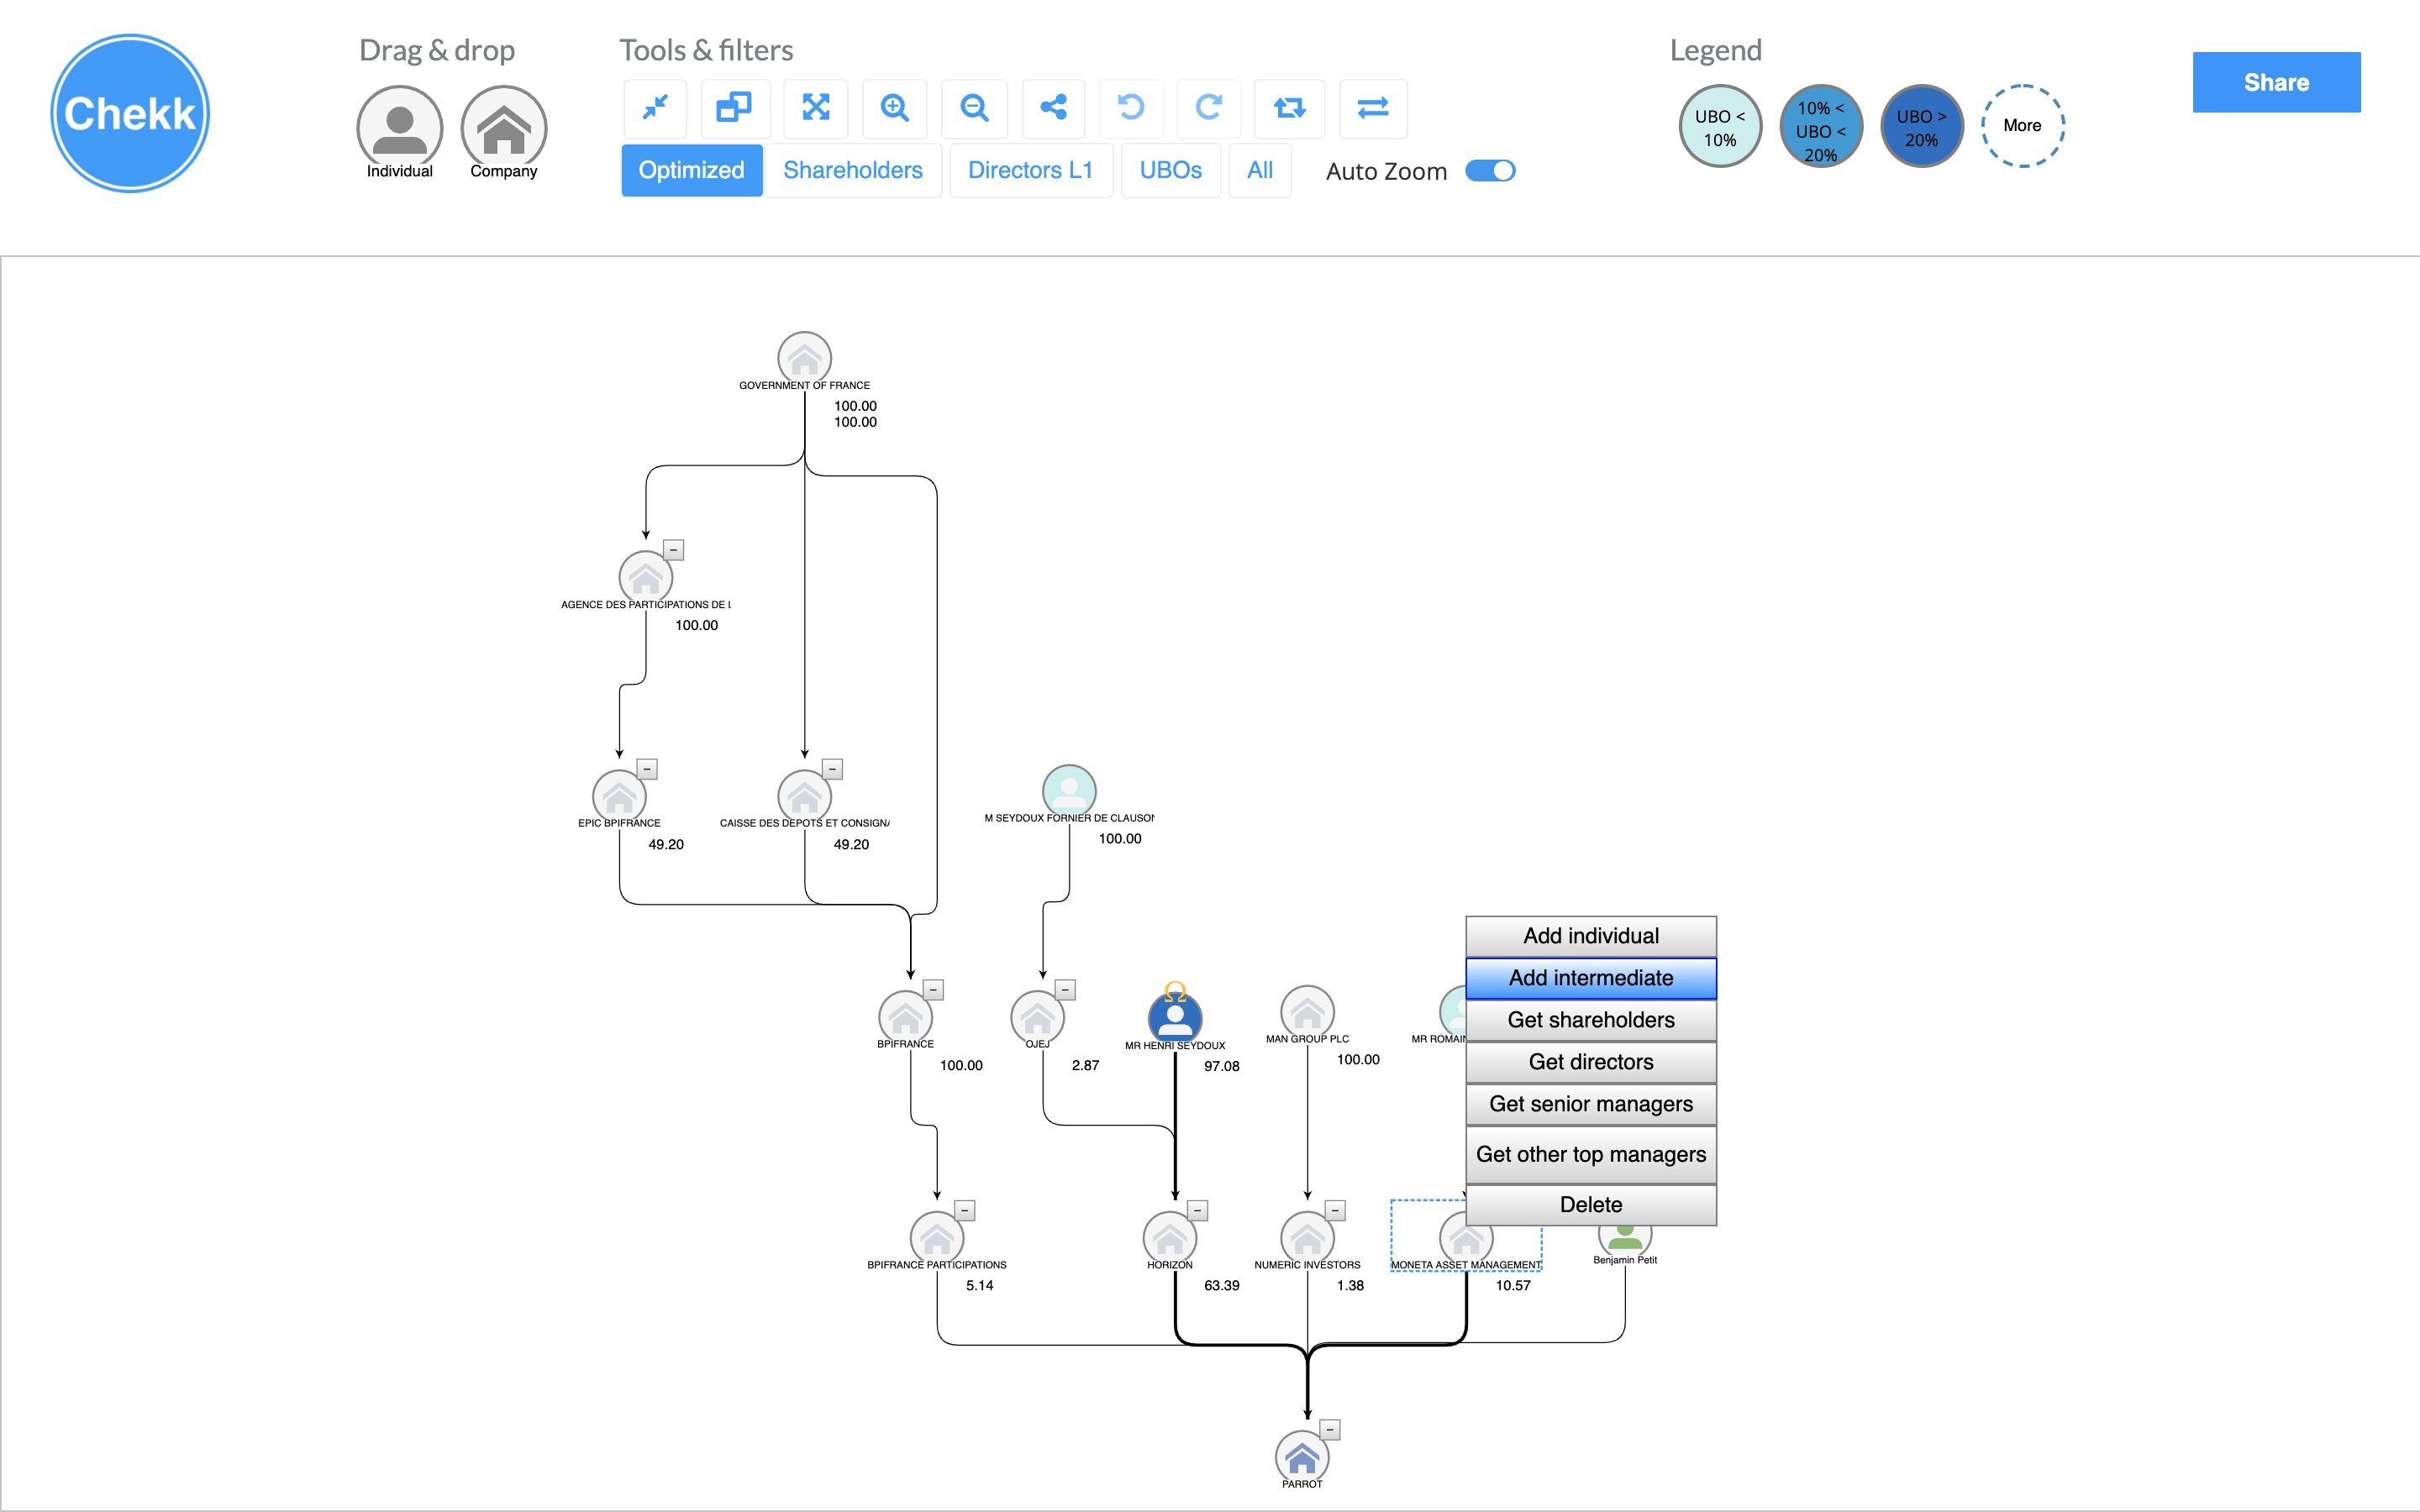Choose Delete from context menu
This screenshot has width=2420, height=1512.
tap(1591, 1205)
